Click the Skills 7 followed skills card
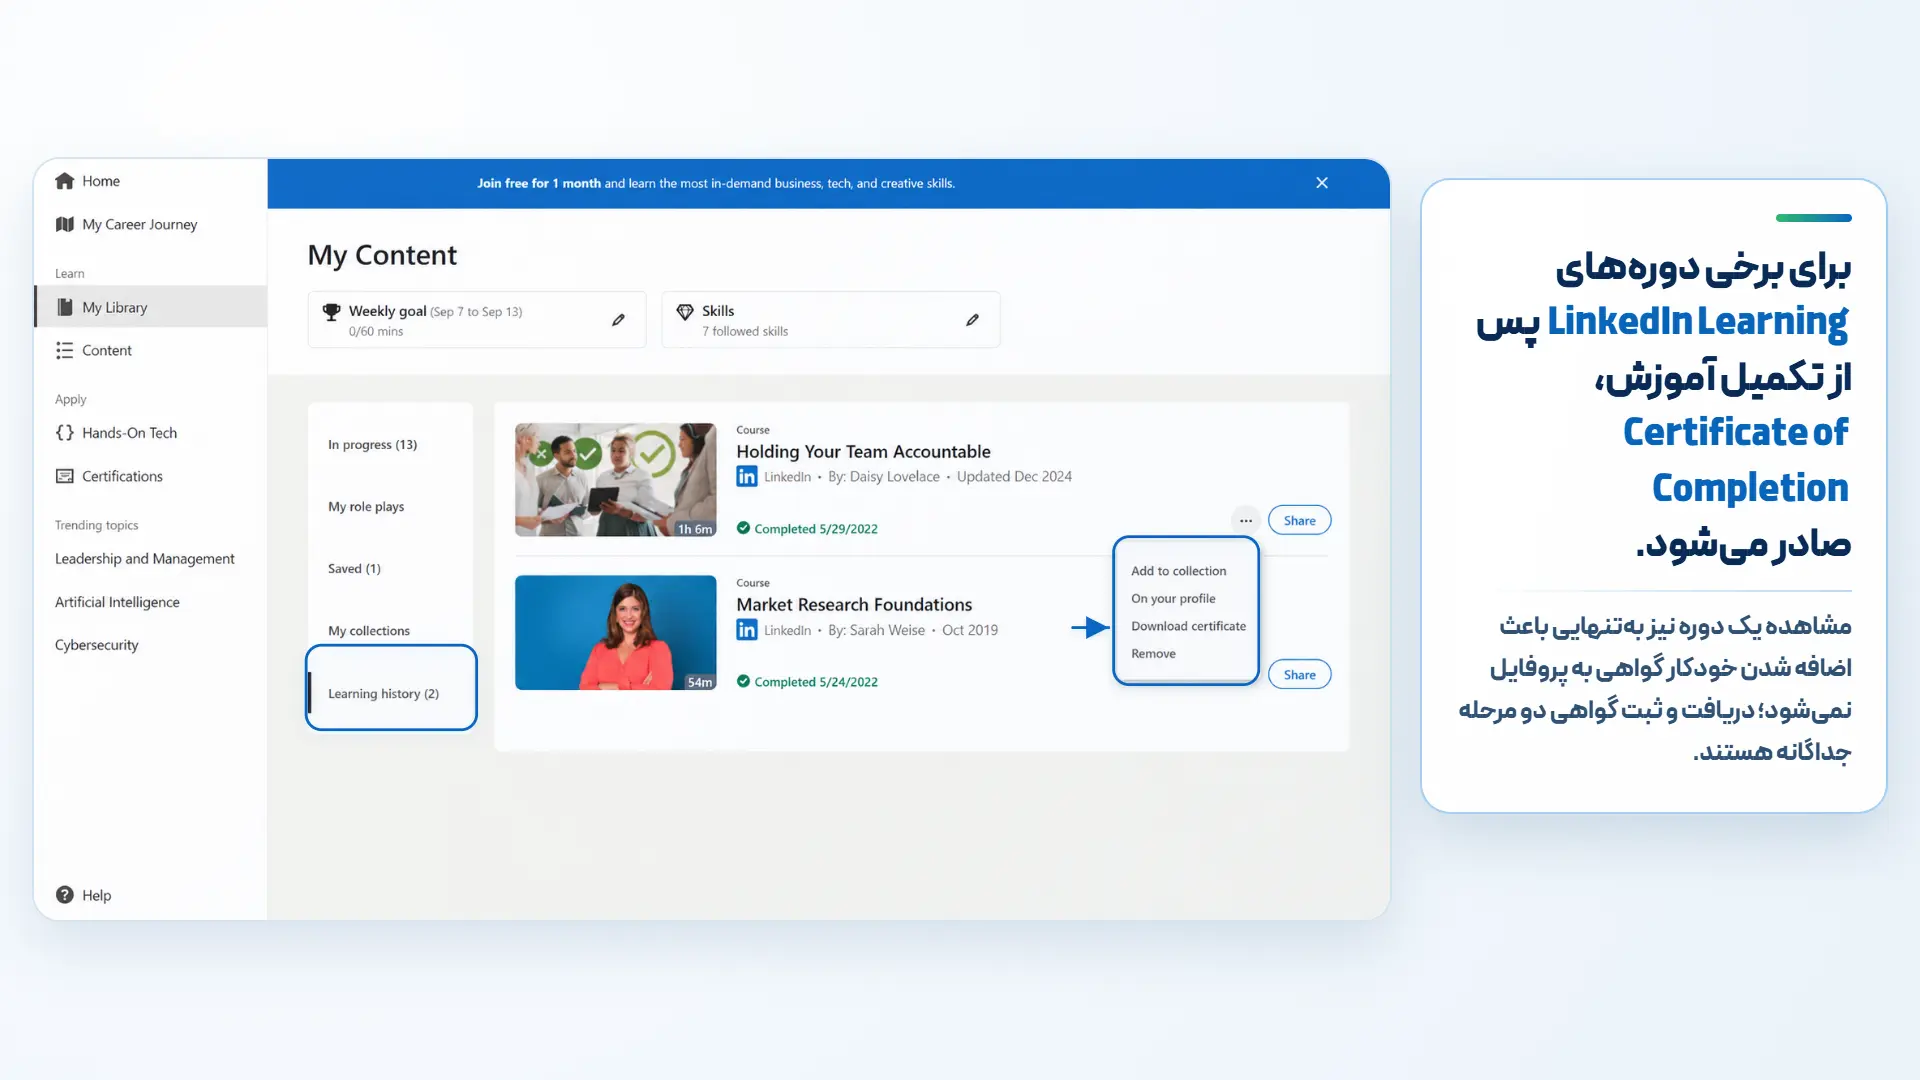 point(830,320)
